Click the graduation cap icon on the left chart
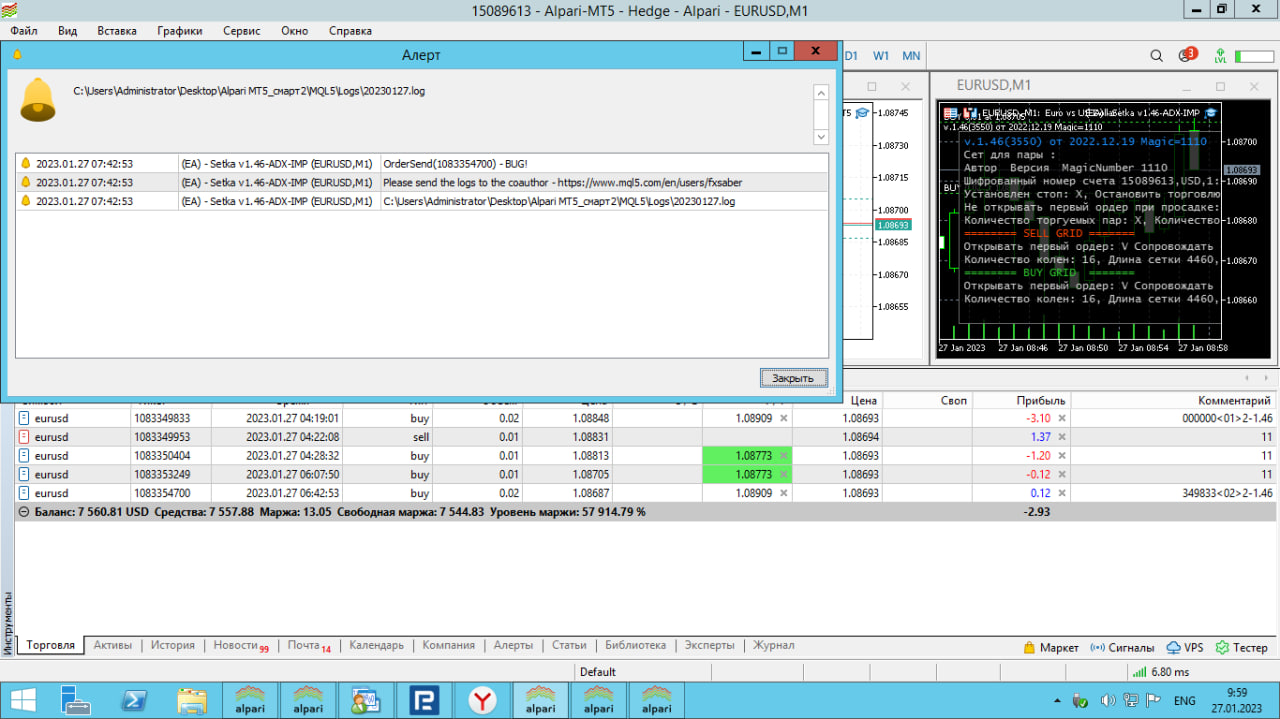This screenshot has width=1280, height=719. click(x=861, y=113)
